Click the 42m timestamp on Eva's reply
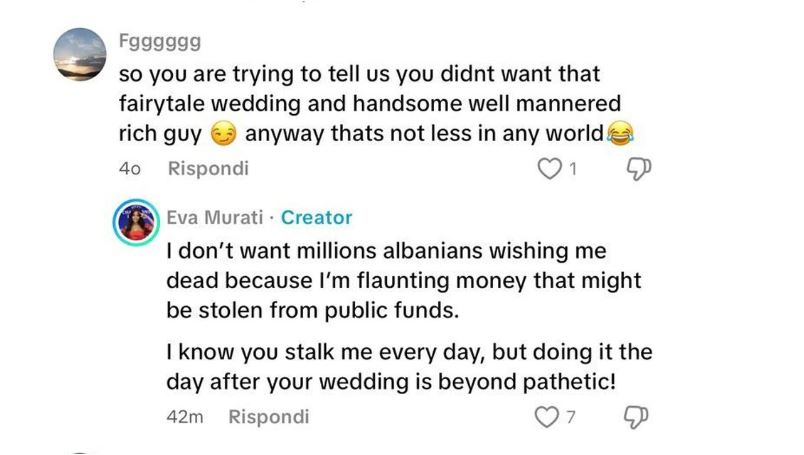Image resolution: width=804 pixels, height=455 pixels. 184,417
